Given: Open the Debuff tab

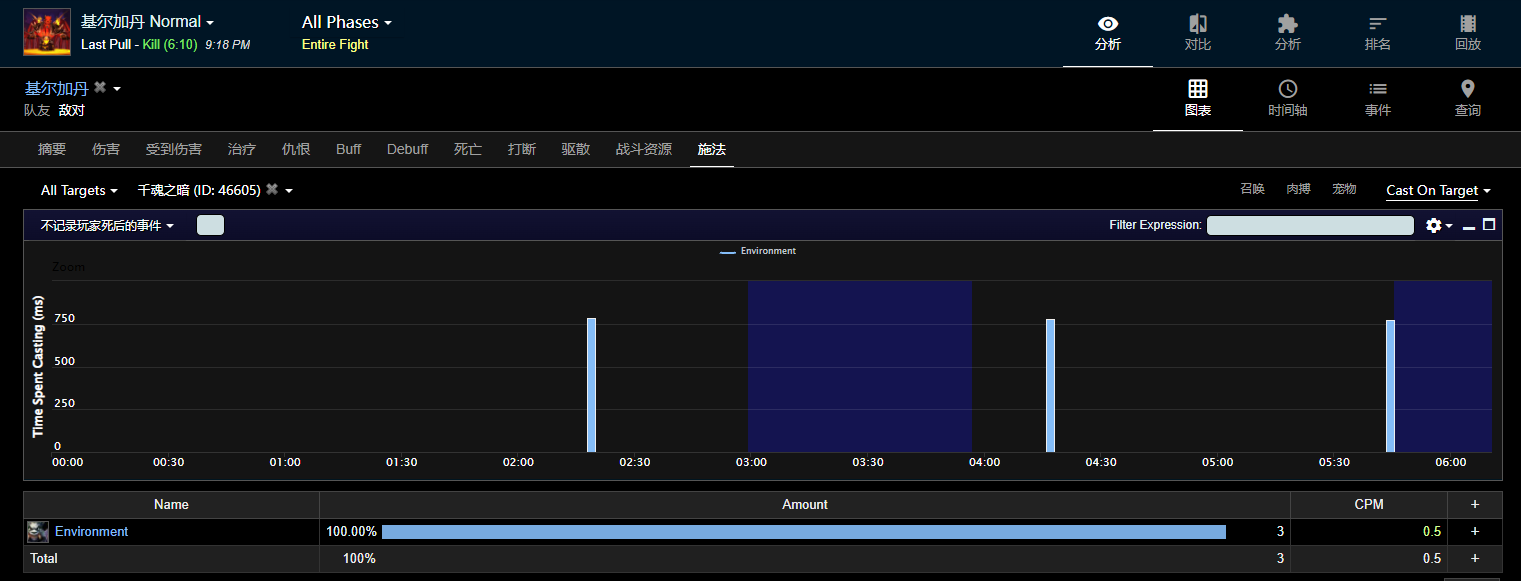Looking at the screenshot, I should [407, 149].
